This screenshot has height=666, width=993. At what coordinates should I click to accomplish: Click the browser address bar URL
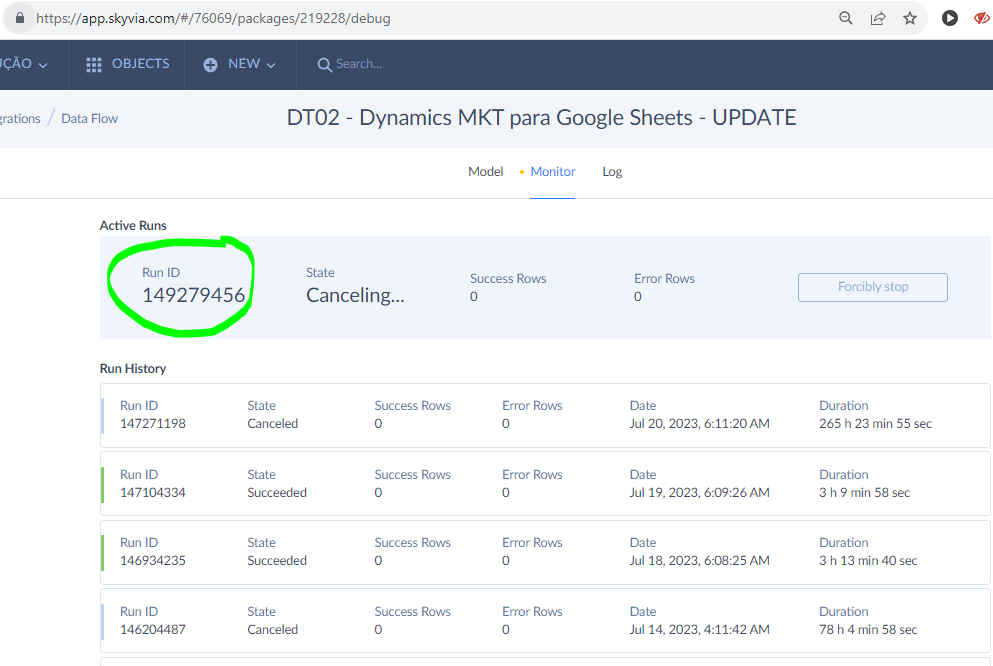(213, 18)
